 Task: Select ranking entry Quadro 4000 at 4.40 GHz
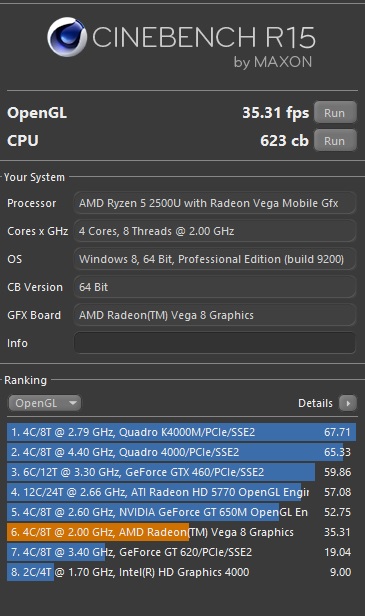(x=182, y=452)
